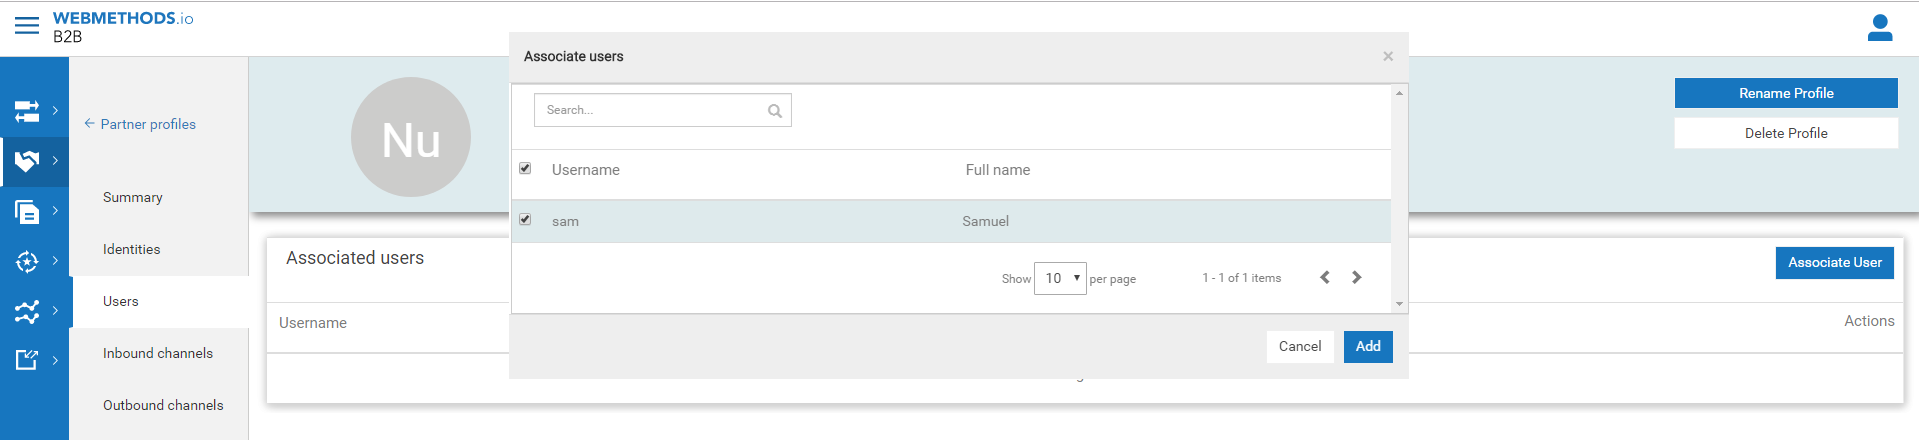Open the hamburger navigation menu
The height and width of the screenshot is (440, 1919).
[27, 25]
